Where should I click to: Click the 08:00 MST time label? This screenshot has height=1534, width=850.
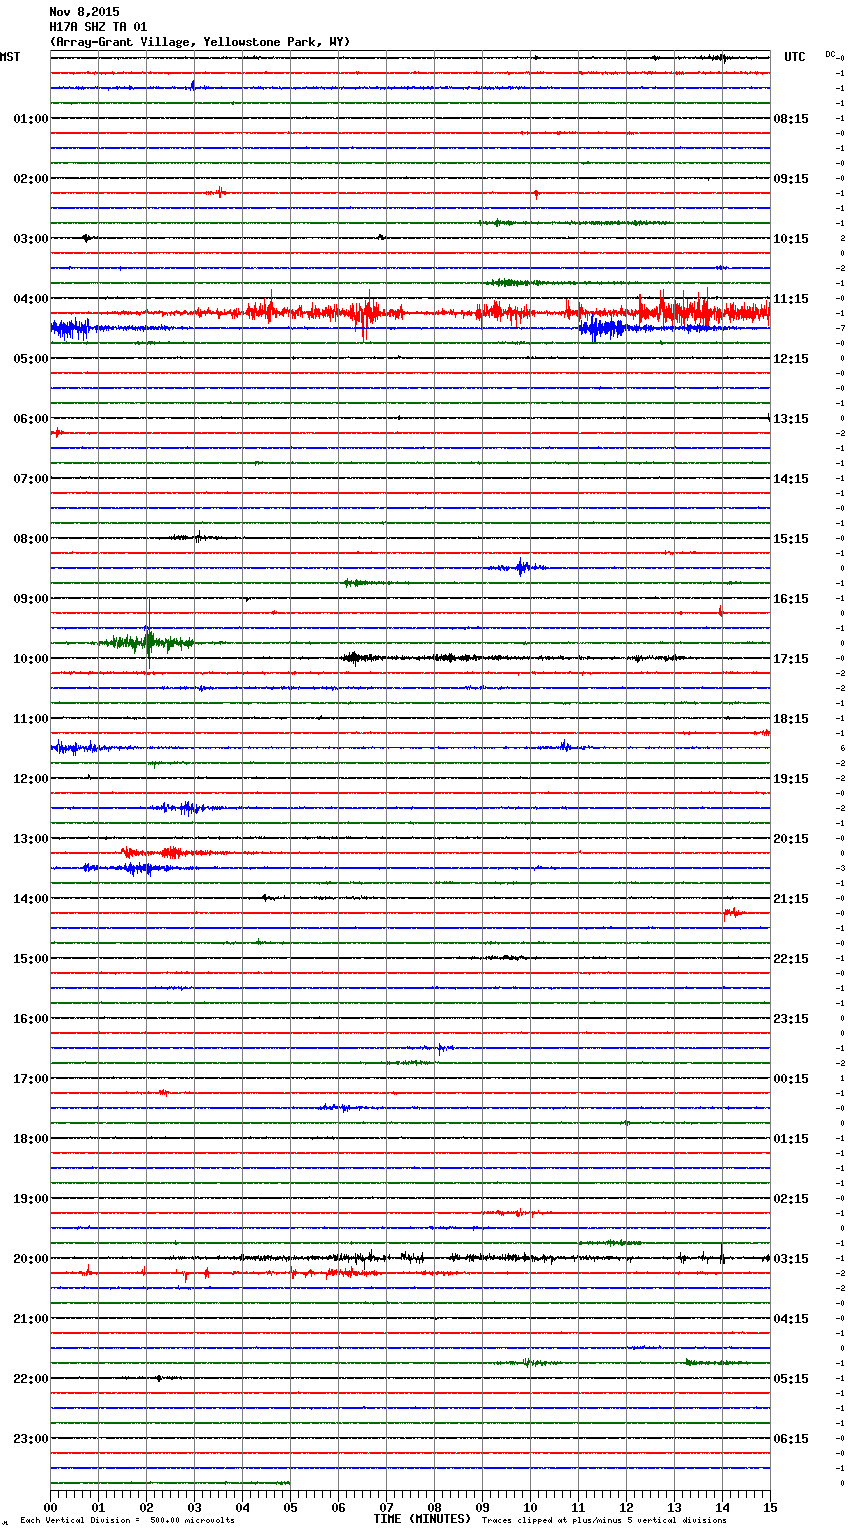(x=31, y=539)
